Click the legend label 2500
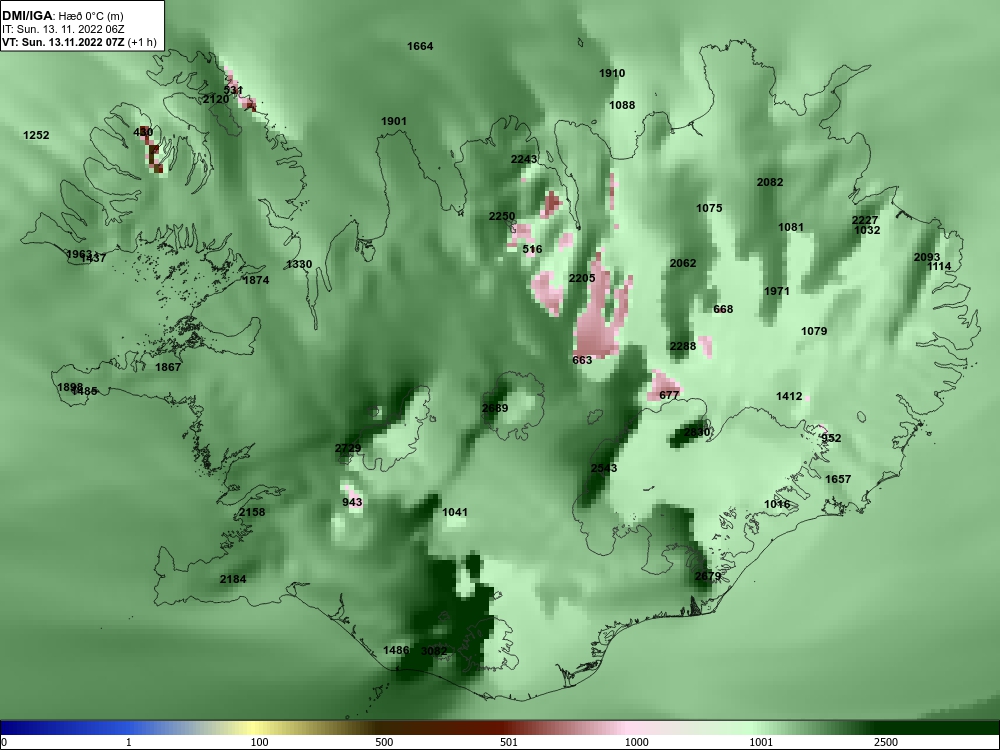The image size is (1000, 750). [x=886, y=742]
